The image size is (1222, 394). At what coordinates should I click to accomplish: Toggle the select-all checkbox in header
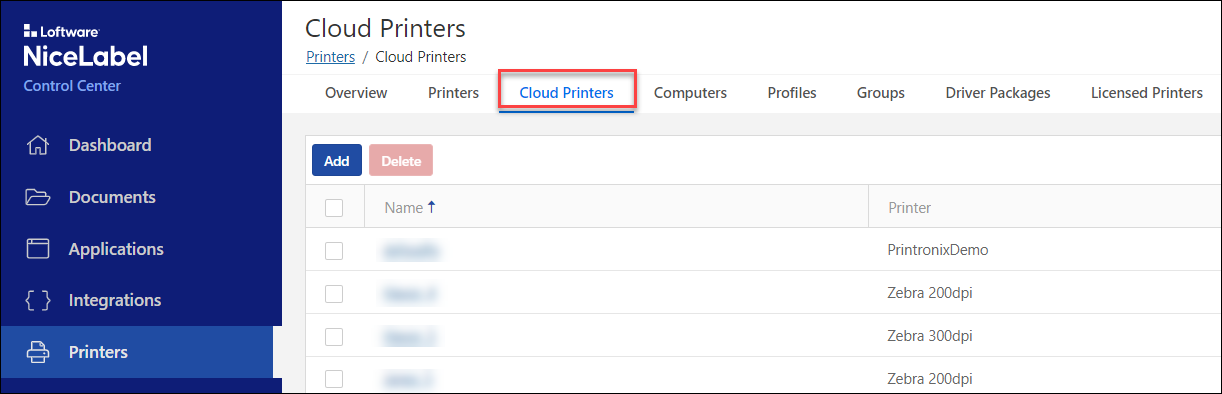[x=334, y=208]
